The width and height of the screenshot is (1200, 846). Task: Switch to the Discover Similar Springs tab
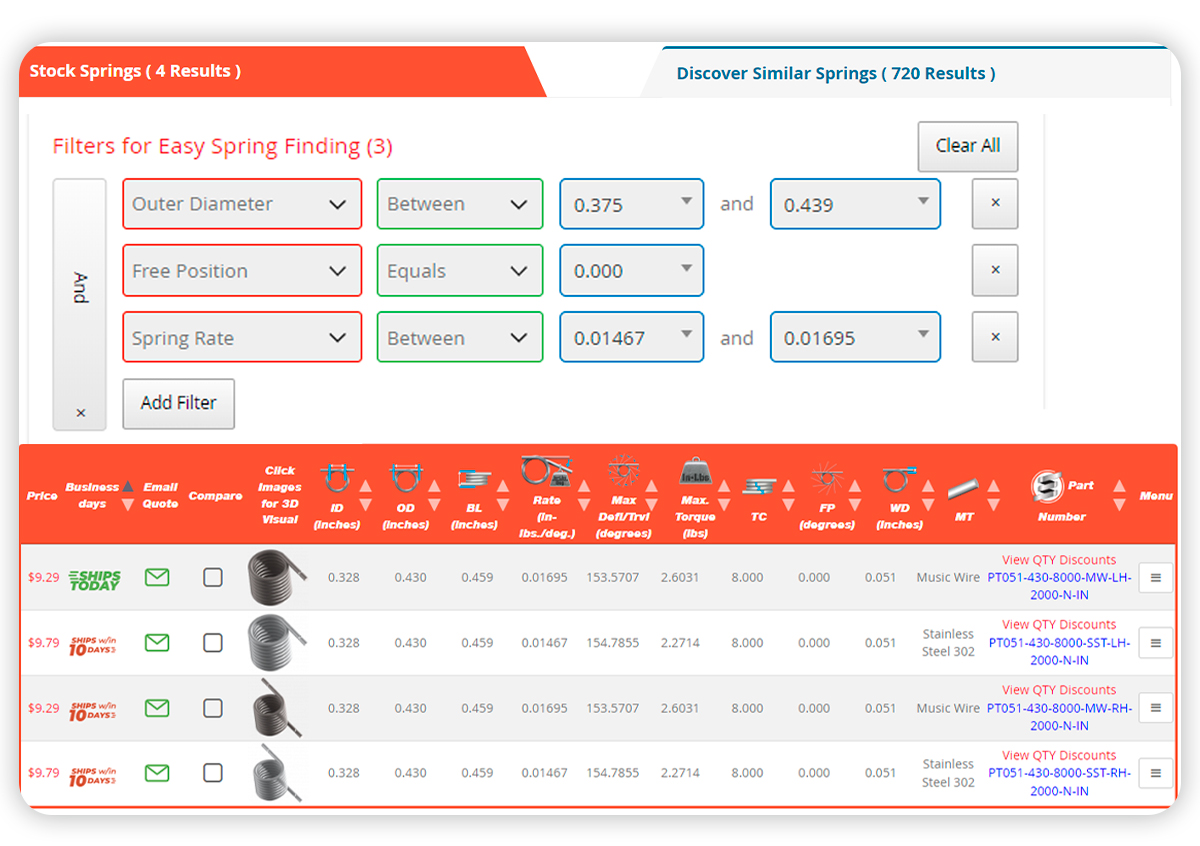click(834, 72)
